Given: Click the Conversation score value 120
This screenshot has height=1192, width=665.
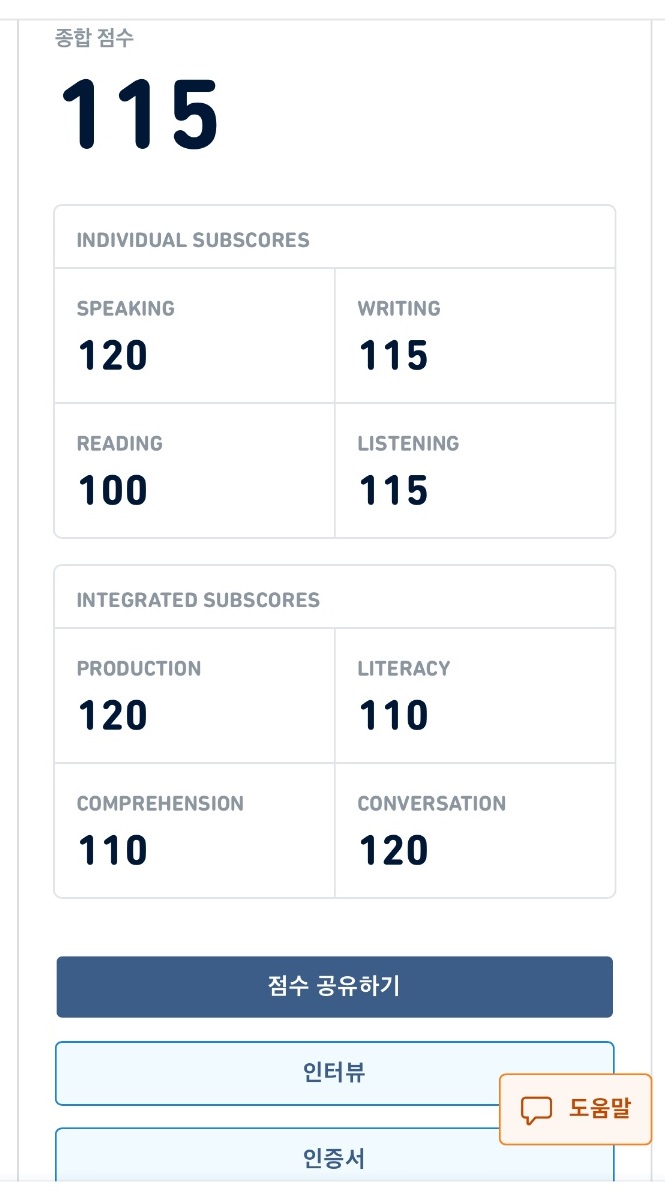Looking at the screenshot, I should pos(393,850).
